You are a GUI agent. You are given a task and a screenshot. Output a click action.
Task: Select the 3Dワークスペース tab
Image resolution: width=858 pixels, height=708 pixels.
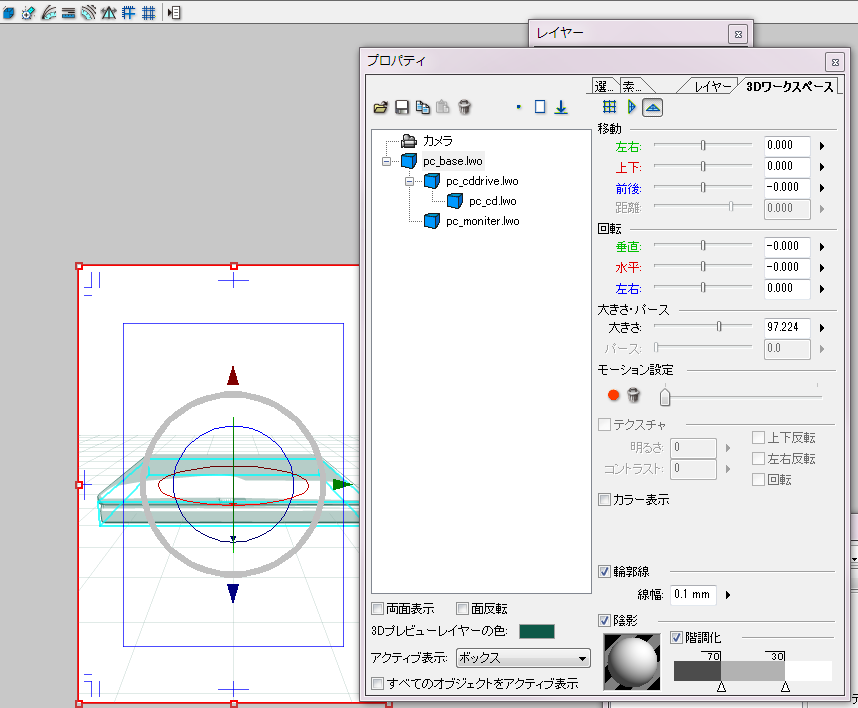(788, 87)
